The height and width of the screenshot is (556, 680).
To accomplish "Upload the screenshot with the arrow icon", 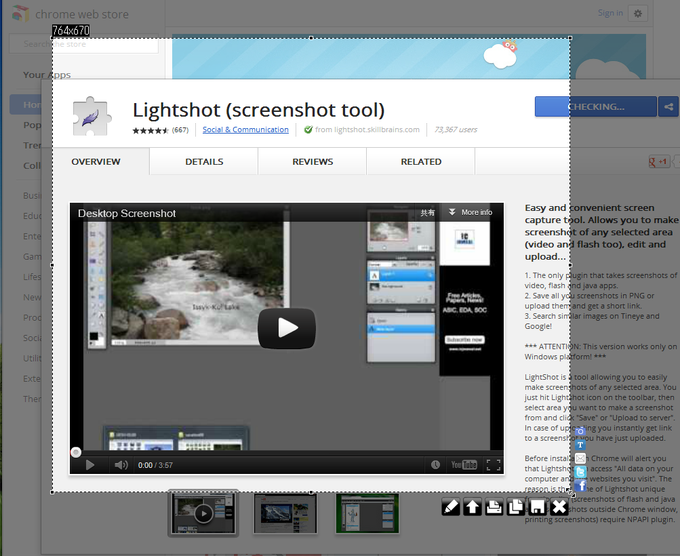I will tap(472, 507).
